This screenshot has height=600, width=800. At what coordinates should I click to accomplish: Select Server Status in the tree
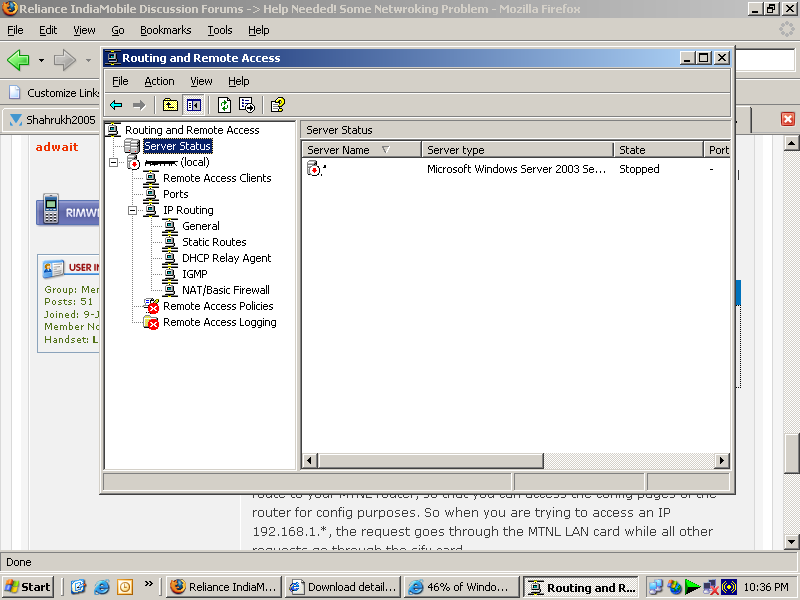point(177,146)
